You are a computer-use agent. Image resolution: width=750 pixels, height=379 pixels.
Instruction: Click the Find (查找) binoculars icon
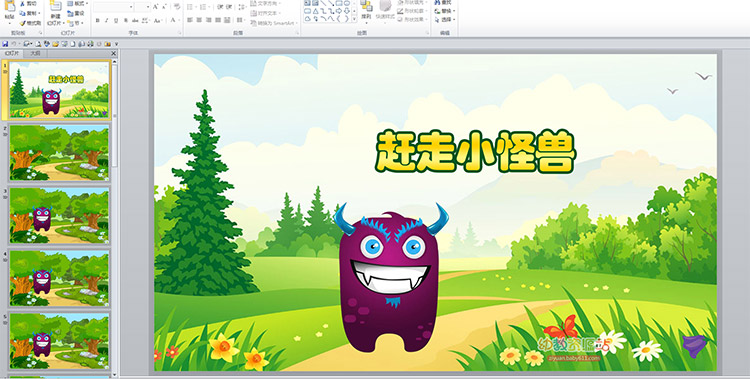437,2
